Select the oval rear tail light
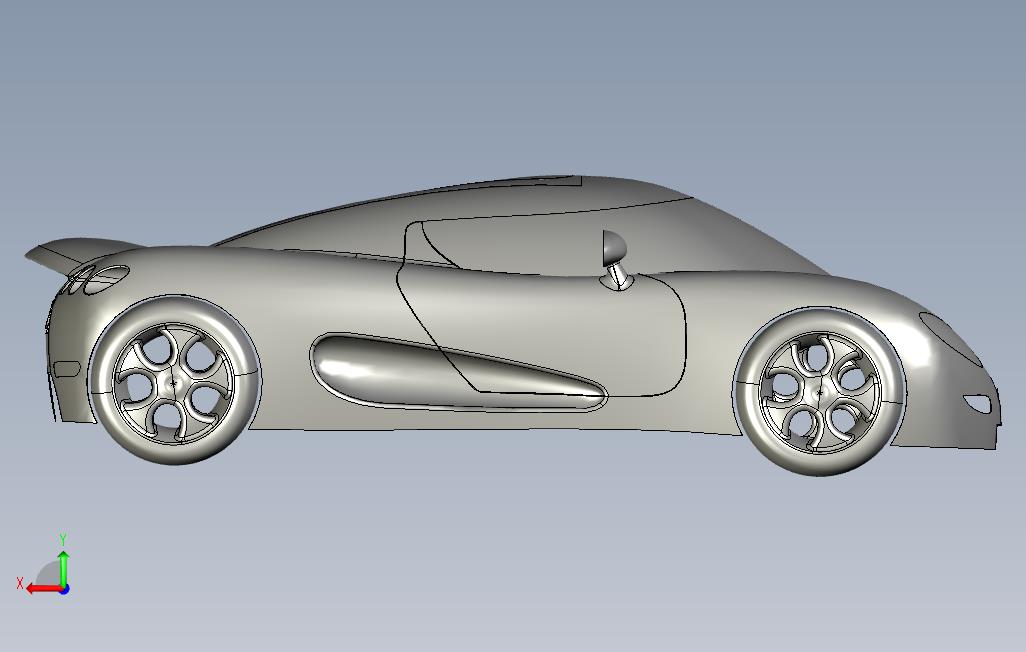Viewport: 1026px width, 652px height. pos(108,279)
